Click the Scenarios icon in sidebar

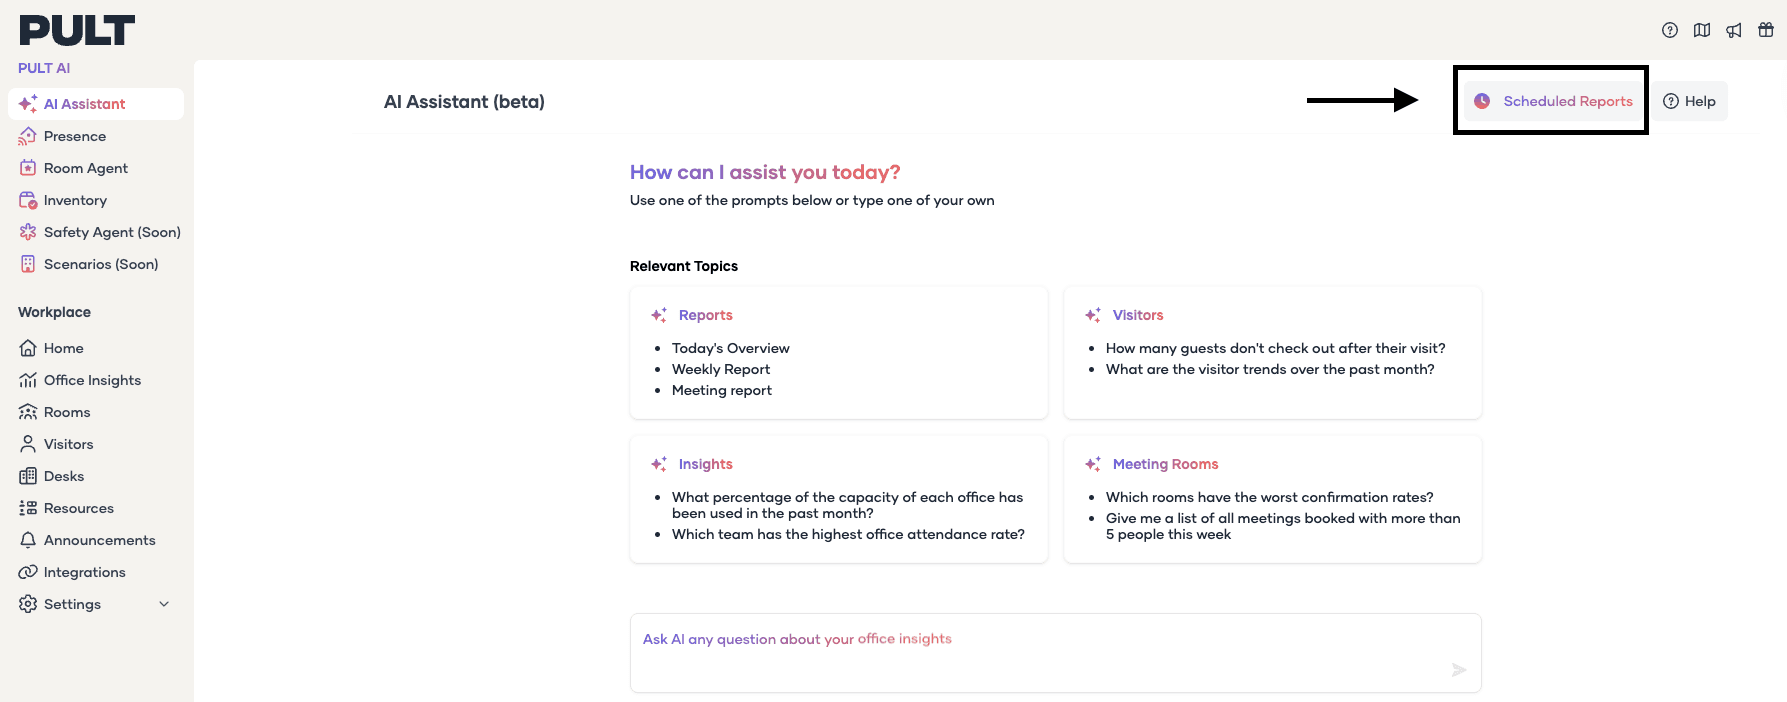click(28, 264)
